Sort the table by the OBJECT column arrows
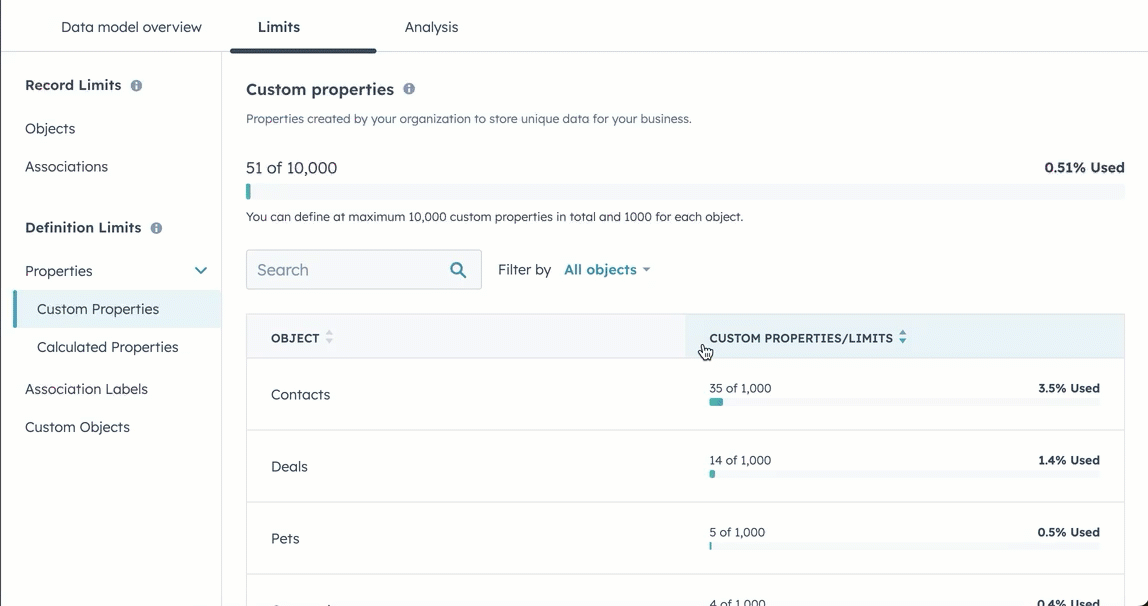Viewport: 1148px width, 606px height. point(330,338)
